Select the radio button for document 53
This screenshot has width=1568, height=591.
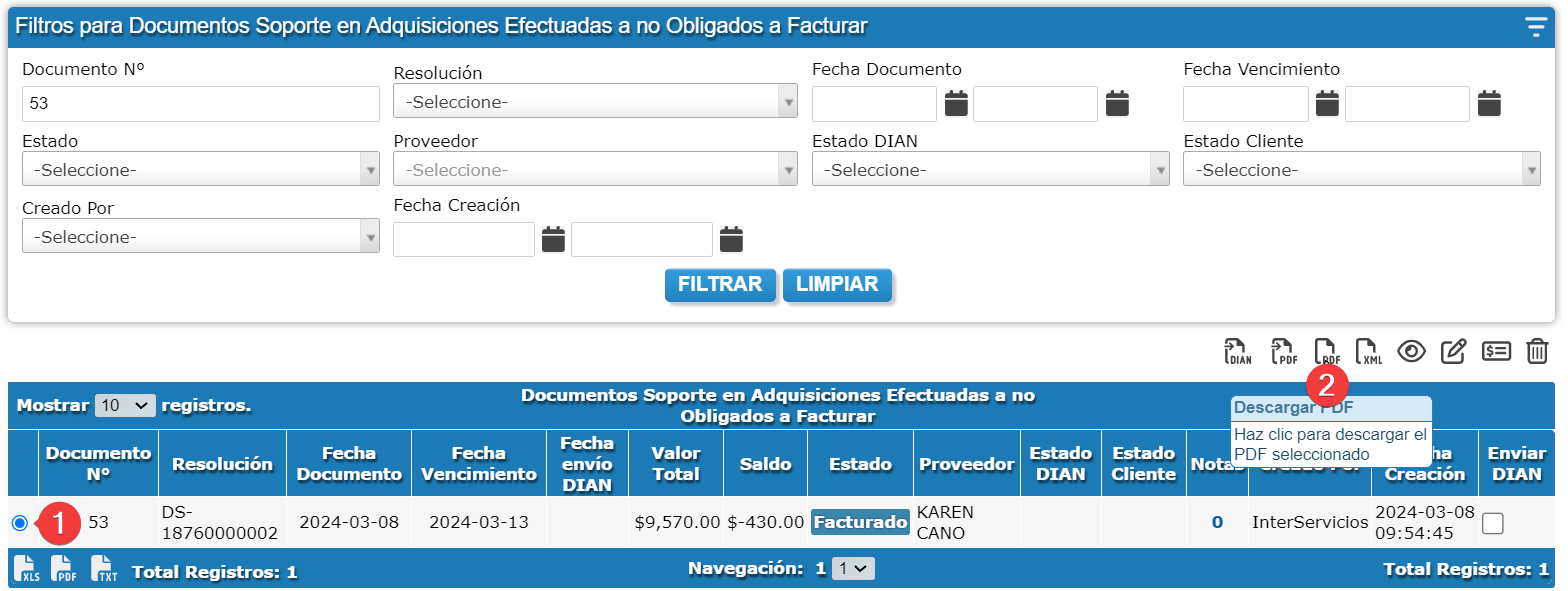[x=20, y=523]
